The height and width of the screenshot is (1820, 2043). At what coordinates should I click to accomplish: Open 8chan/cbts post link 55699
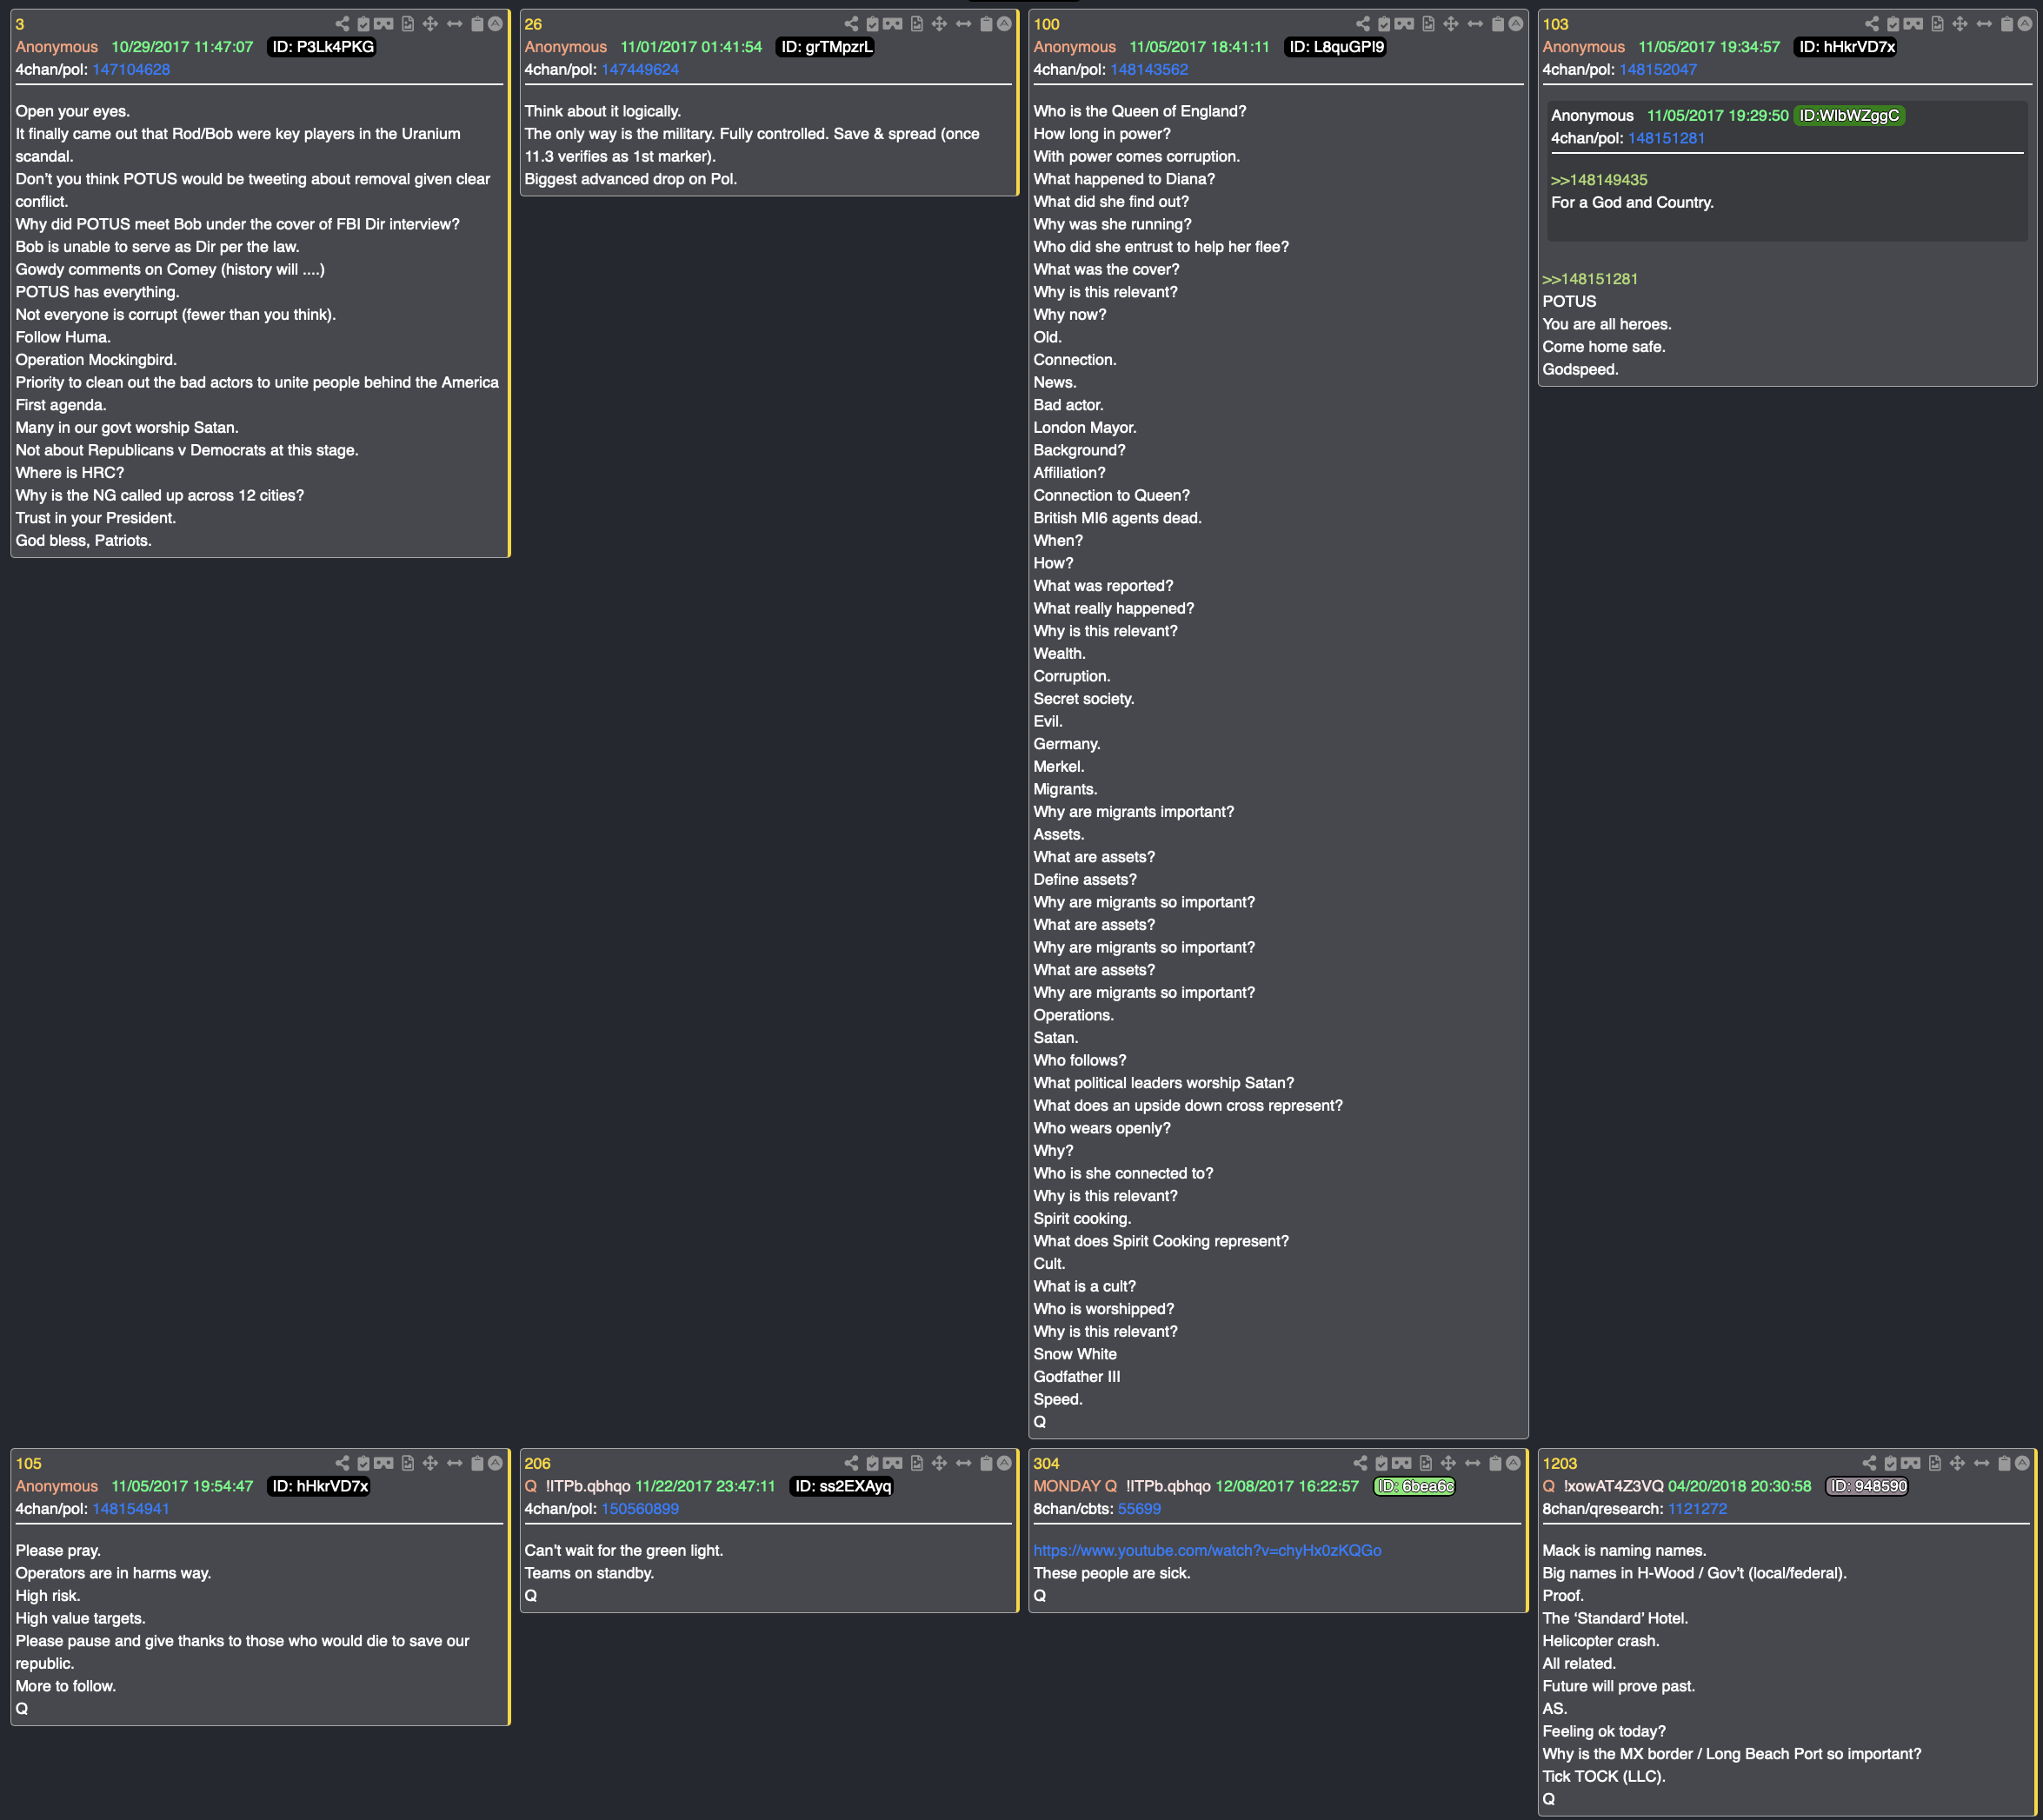point(1139,1509)
